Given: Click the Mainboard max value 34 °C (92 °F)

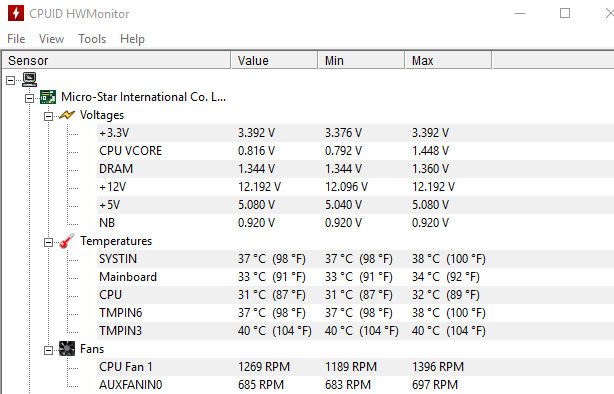Looking at the screenshot, I should pos(446,277).
